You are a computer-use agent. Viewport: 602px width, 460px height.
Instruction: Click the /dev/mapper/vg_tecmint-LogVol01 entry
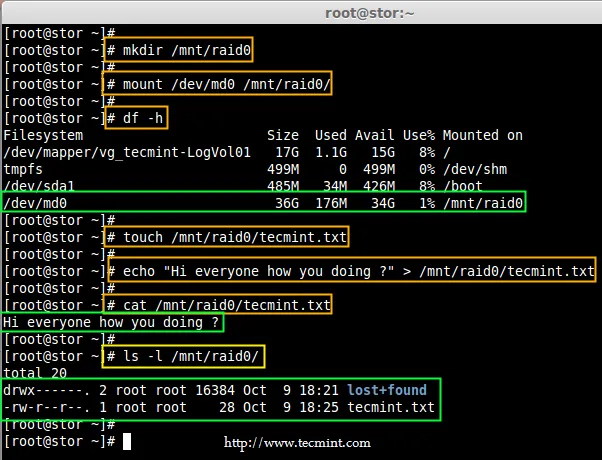[x=126, y=152]
